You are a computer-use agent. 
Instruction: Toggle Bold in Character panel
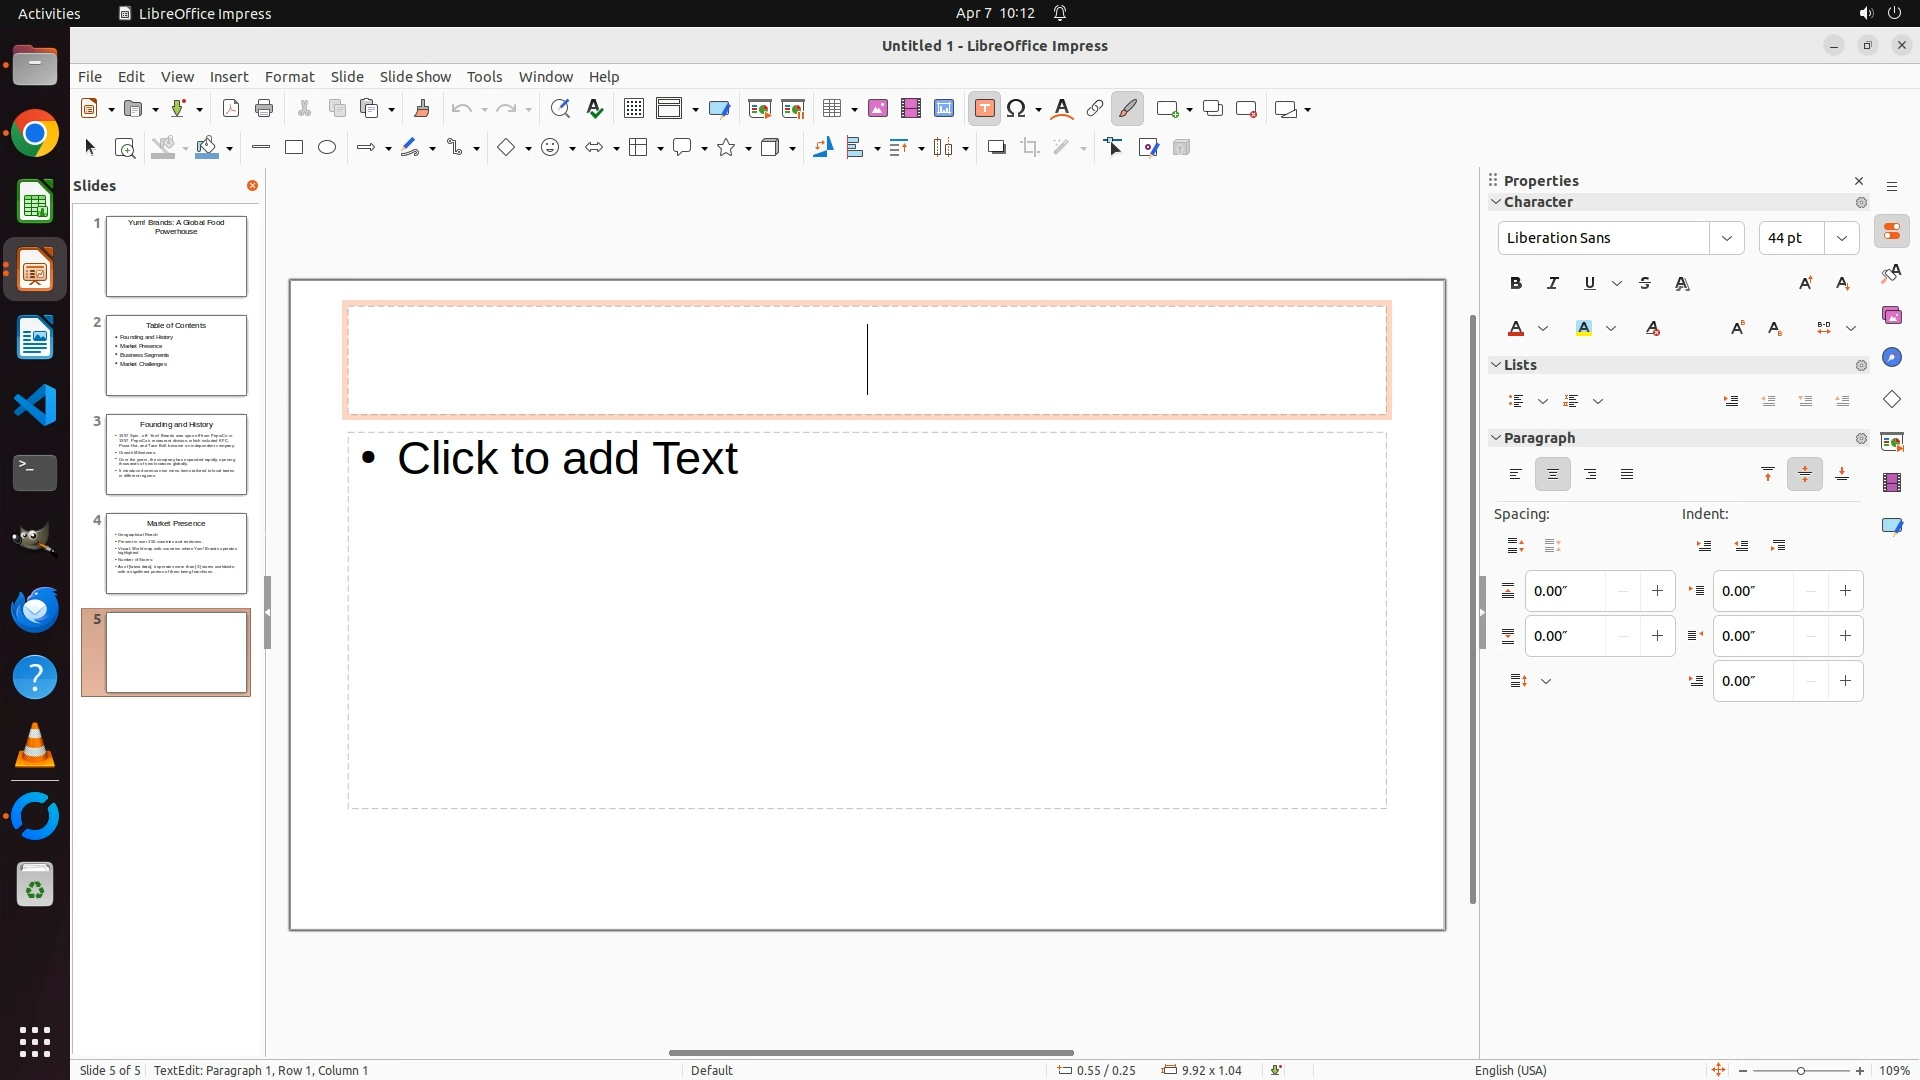tap(1516, 284)
